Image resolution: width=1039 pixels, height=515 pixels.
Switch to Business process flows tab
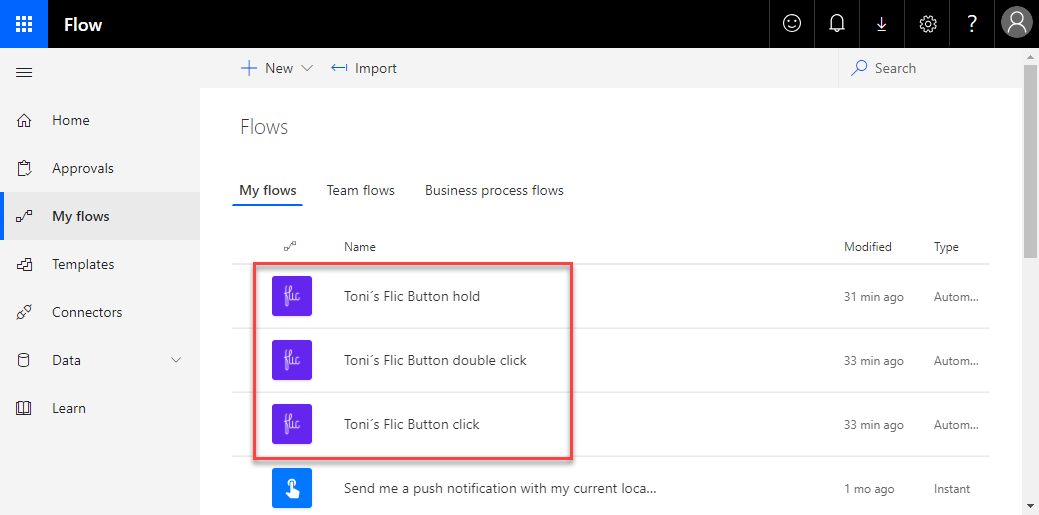point(494,190)
